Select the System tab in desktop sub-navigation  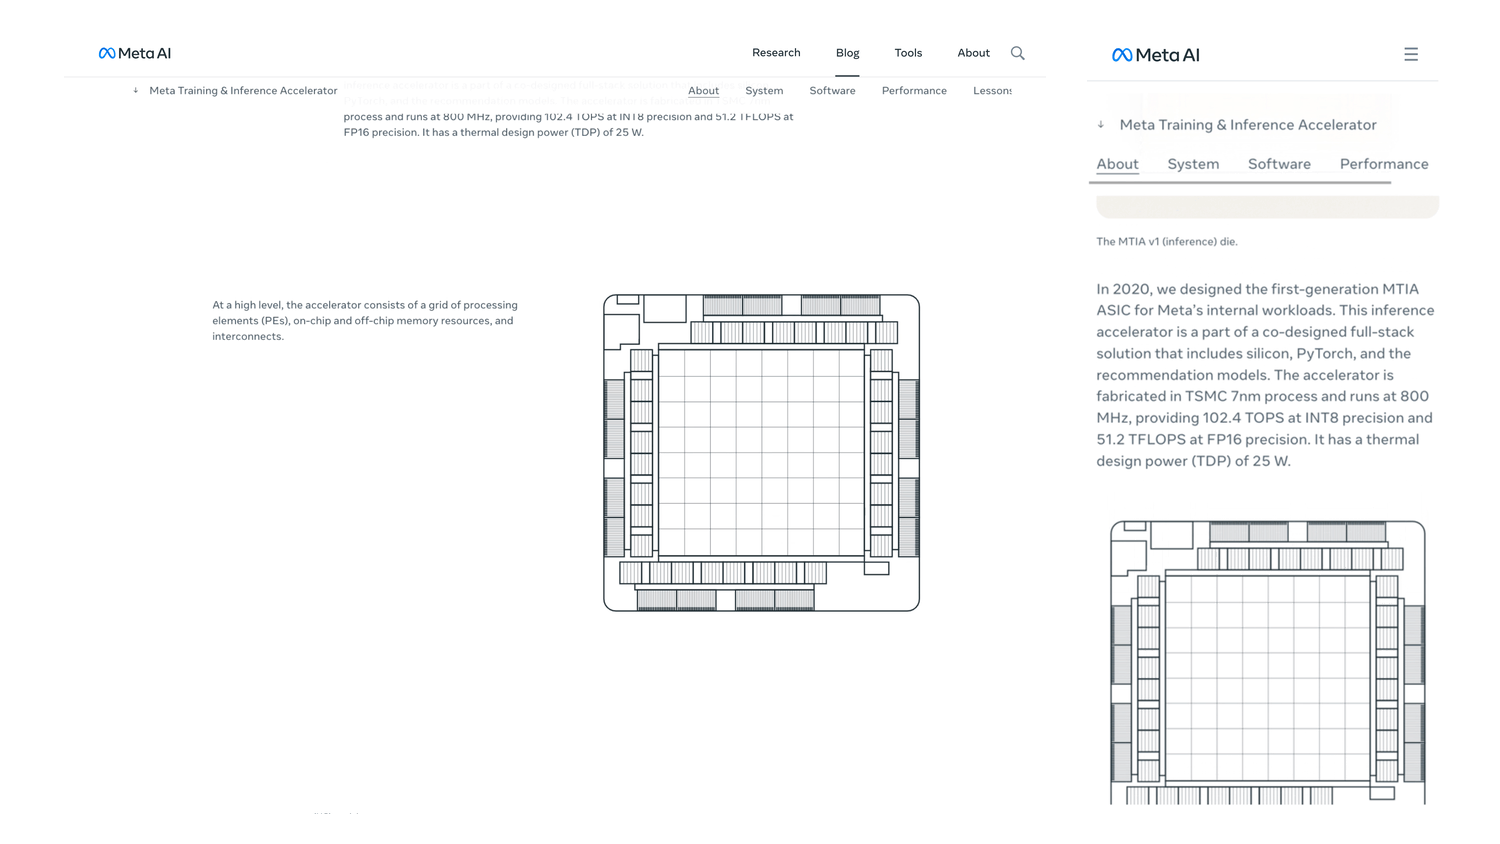click(x=764, y=91)
